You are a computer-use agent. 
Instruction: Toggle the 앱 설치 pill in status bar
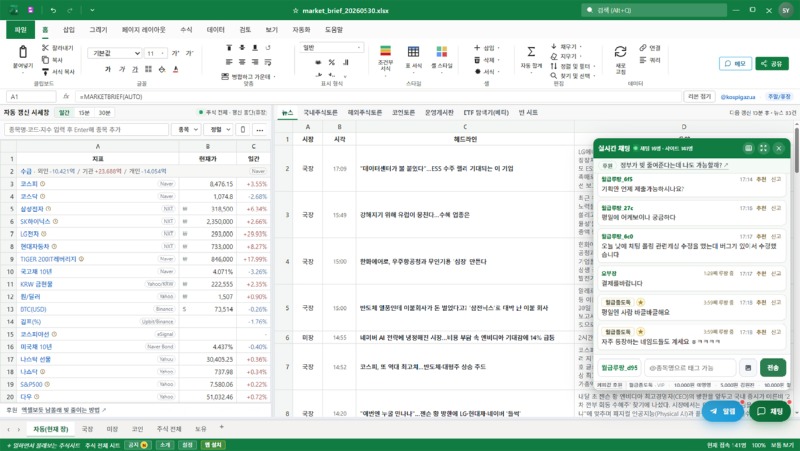point(213,445)
